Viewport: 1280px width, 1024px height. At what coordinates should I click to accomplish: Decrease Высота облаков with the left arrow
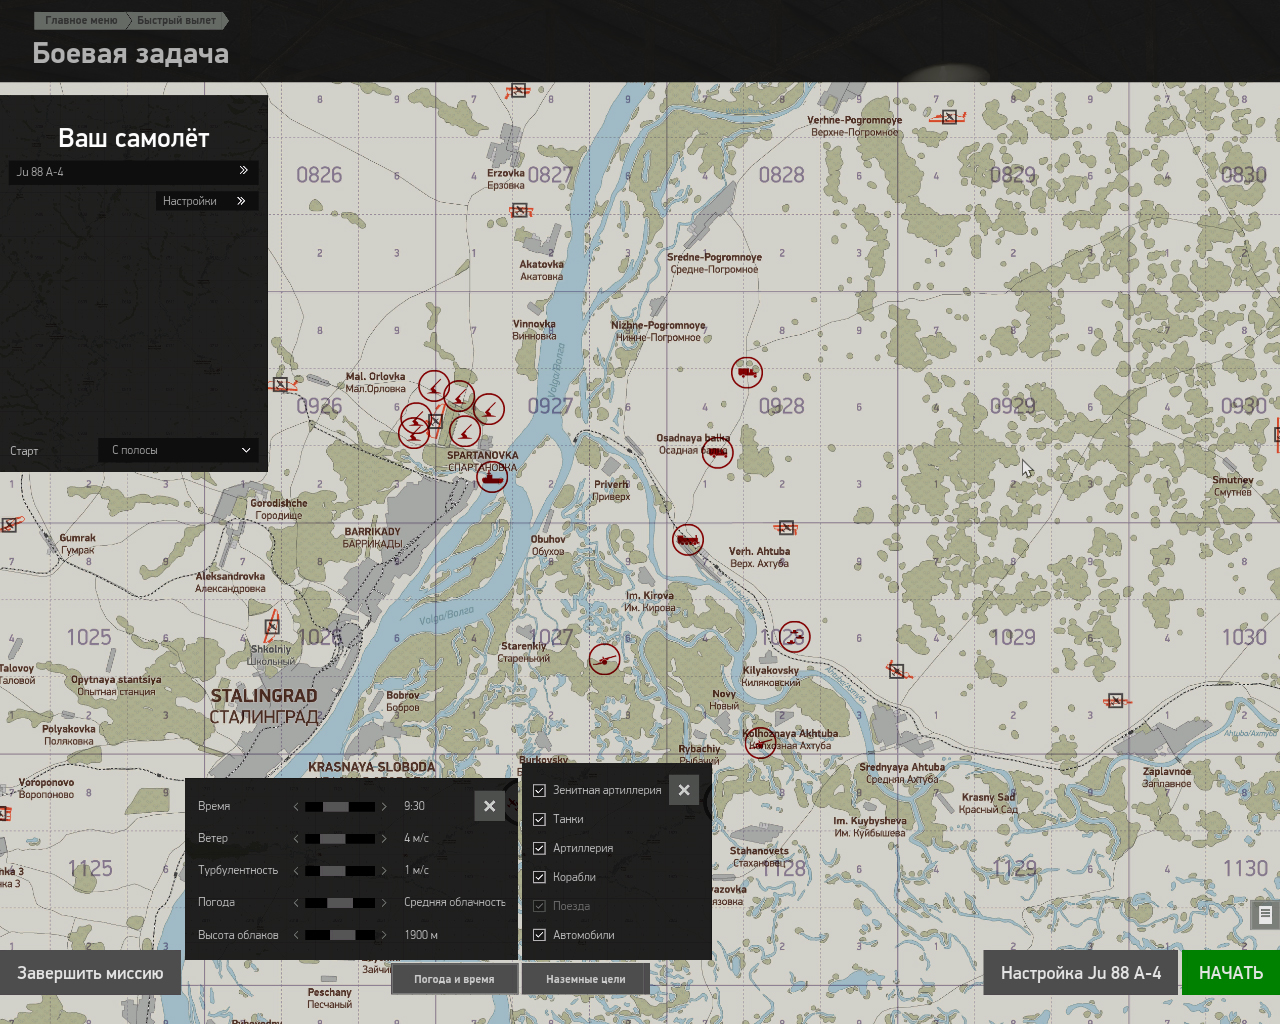tap(296, 935)
